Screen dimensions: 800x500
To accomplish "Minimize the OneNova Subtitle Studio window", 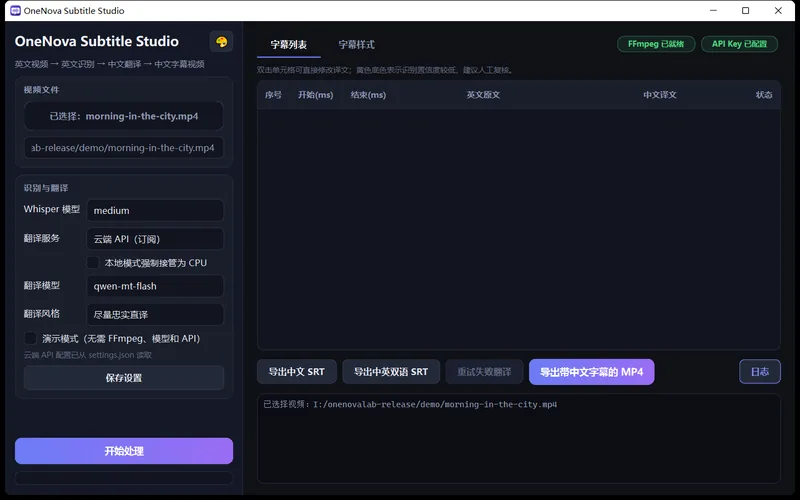I will pyautogui.click(x=713, y=11).
